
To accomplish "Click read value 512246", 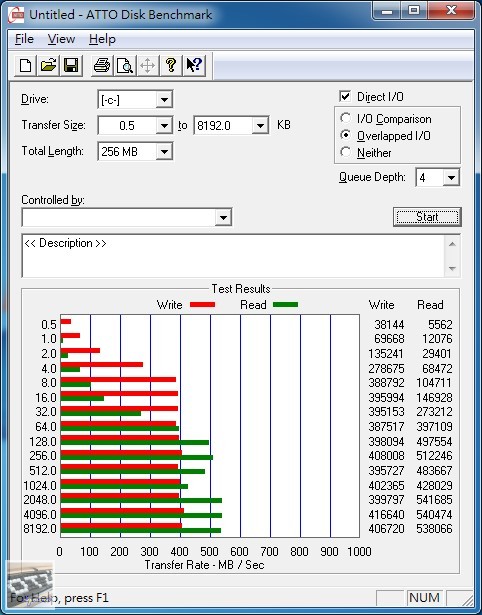I will click(435, 455).
